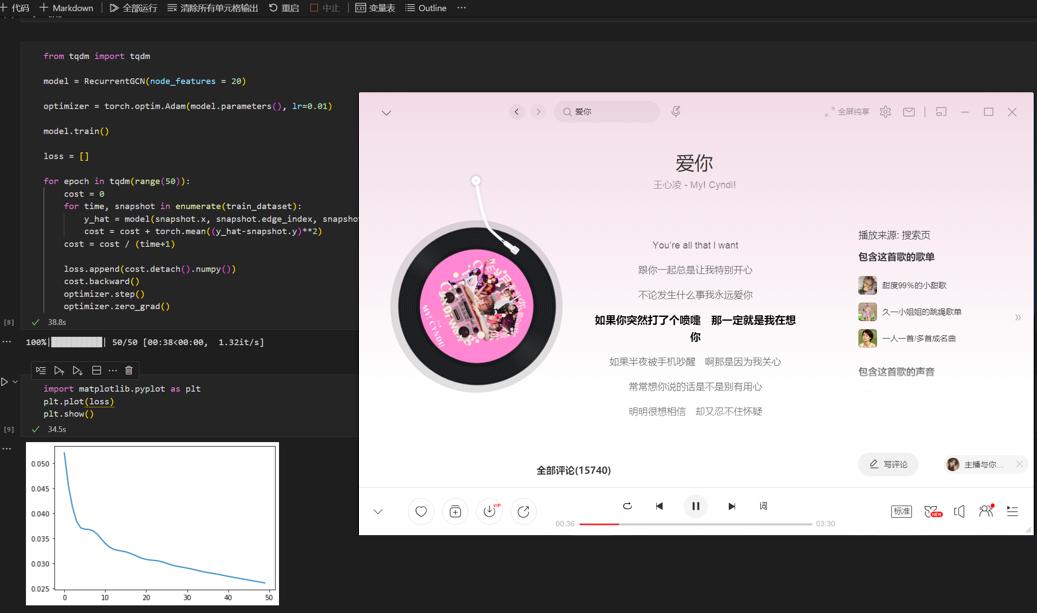Start listen-to-identify microphone icon
This screenshot has height=613, width=1037.
[675, 111]
